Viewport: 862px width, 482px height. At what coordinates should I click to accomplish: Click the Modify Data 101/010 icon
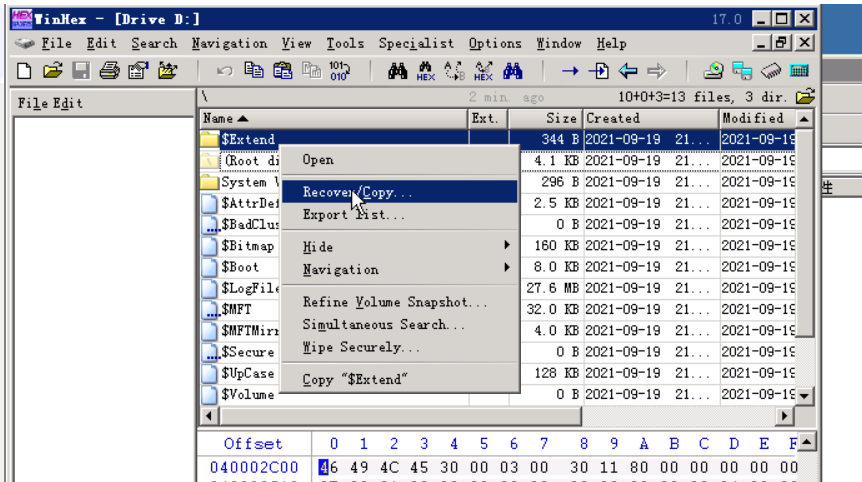pyautogui.click(x=340, y=71)
